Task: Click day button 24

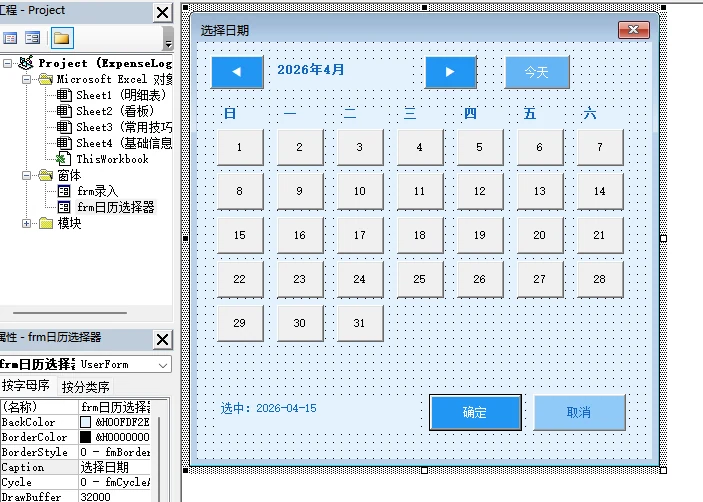Action: point(360,279)
